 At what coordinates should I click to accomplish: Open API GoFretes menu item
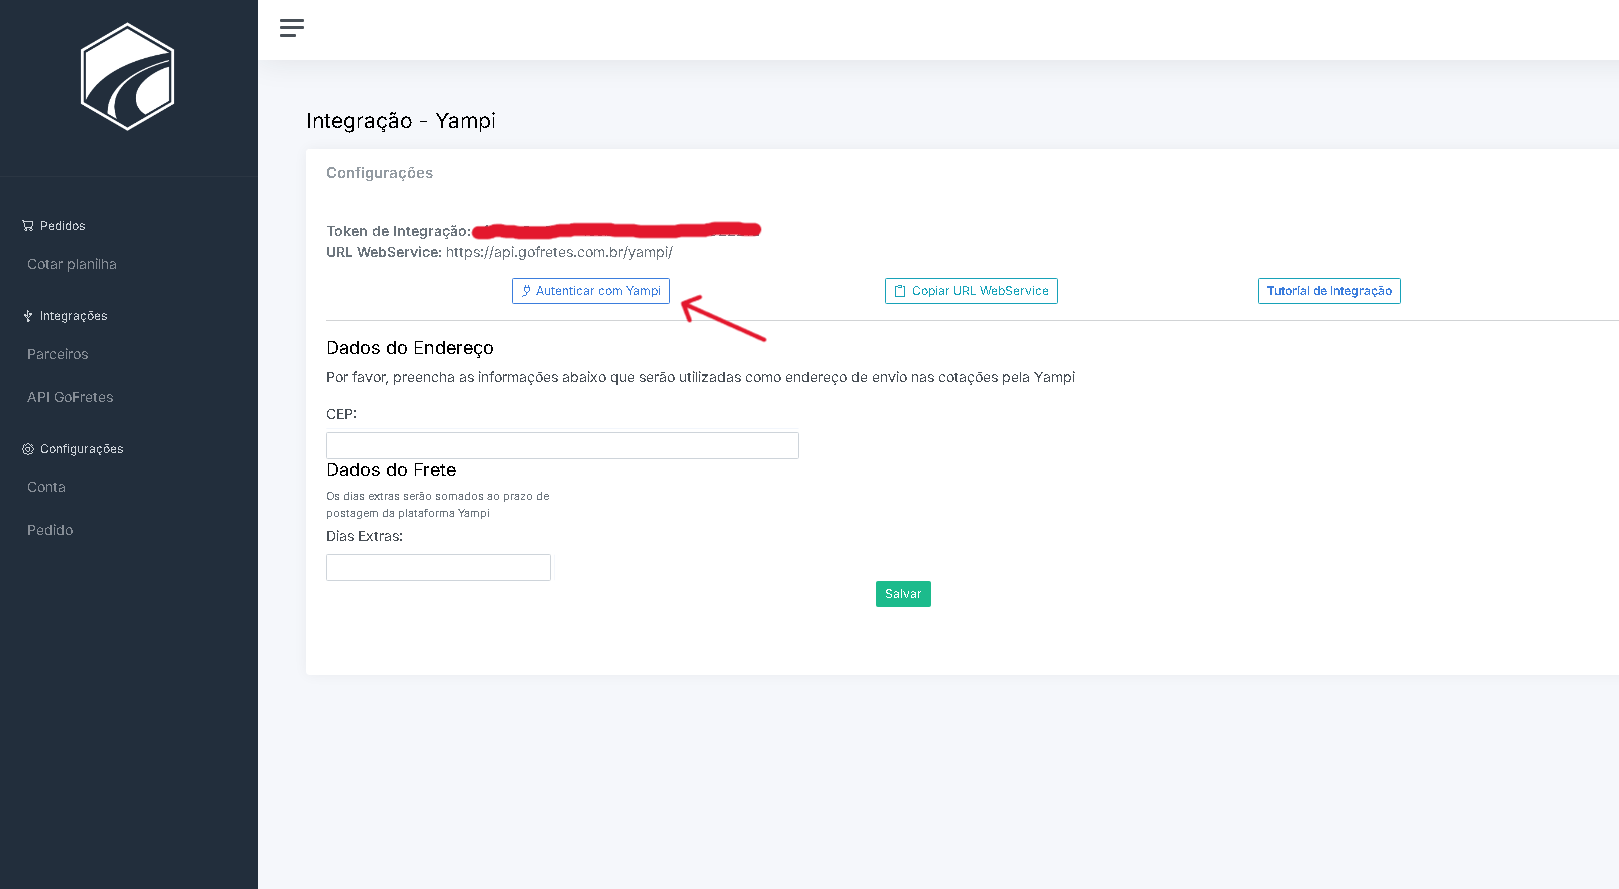tap(70, 397)
